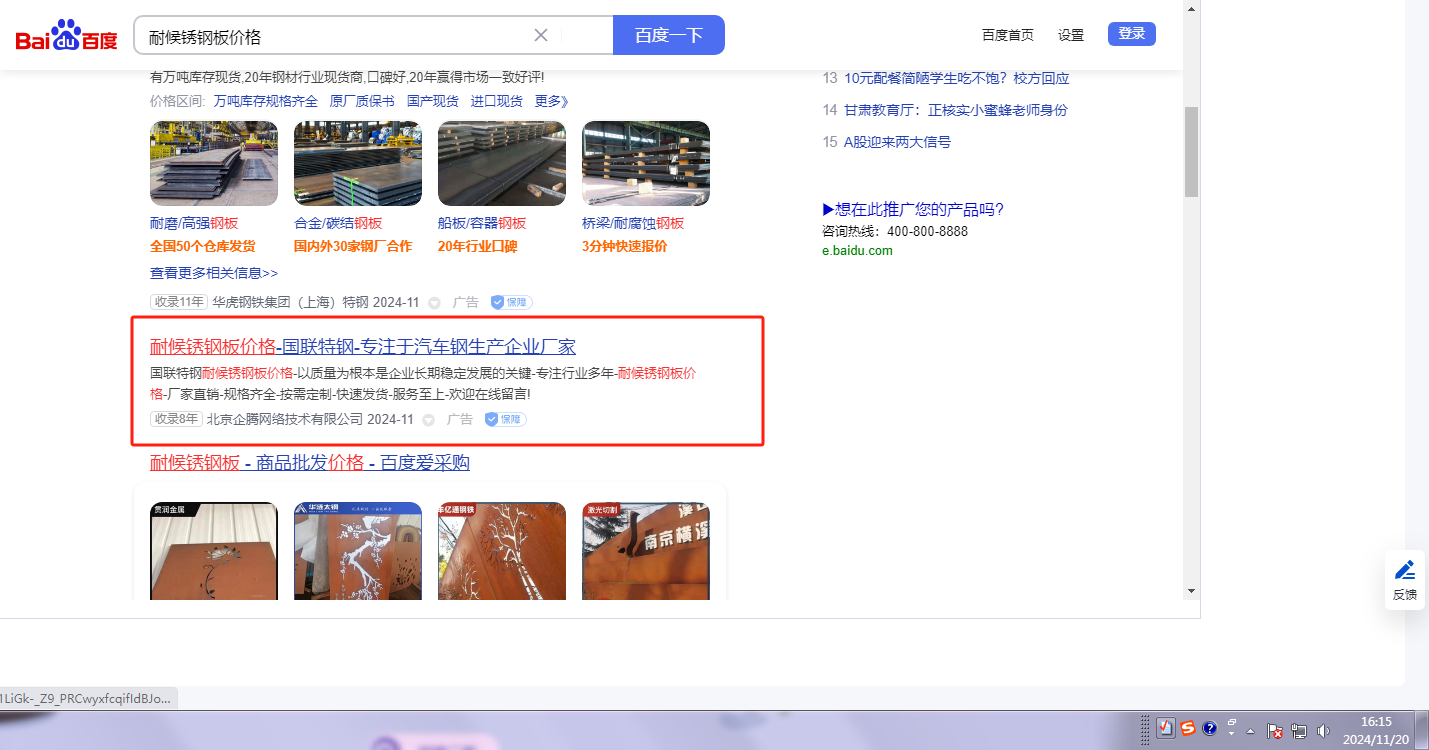
Task: Open the volume speaker tray icon
Action: pyautogui.click(x=1324, y=731)
